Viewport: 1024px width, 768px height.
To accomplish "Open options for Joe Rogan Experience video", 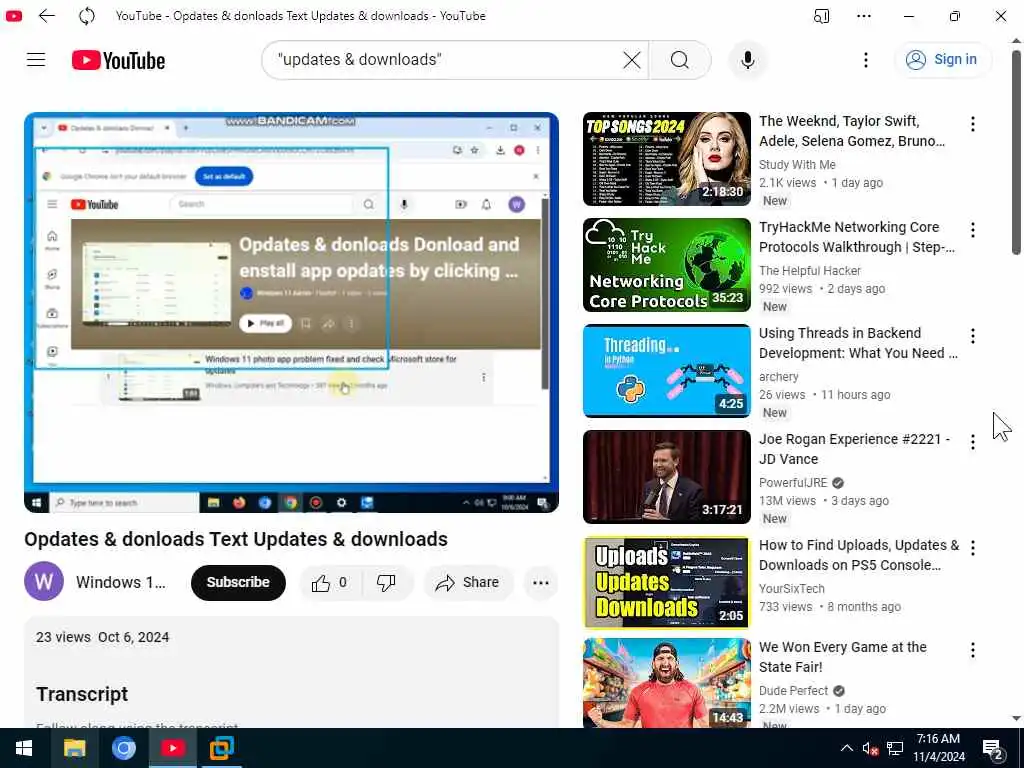I will point(972,442).
